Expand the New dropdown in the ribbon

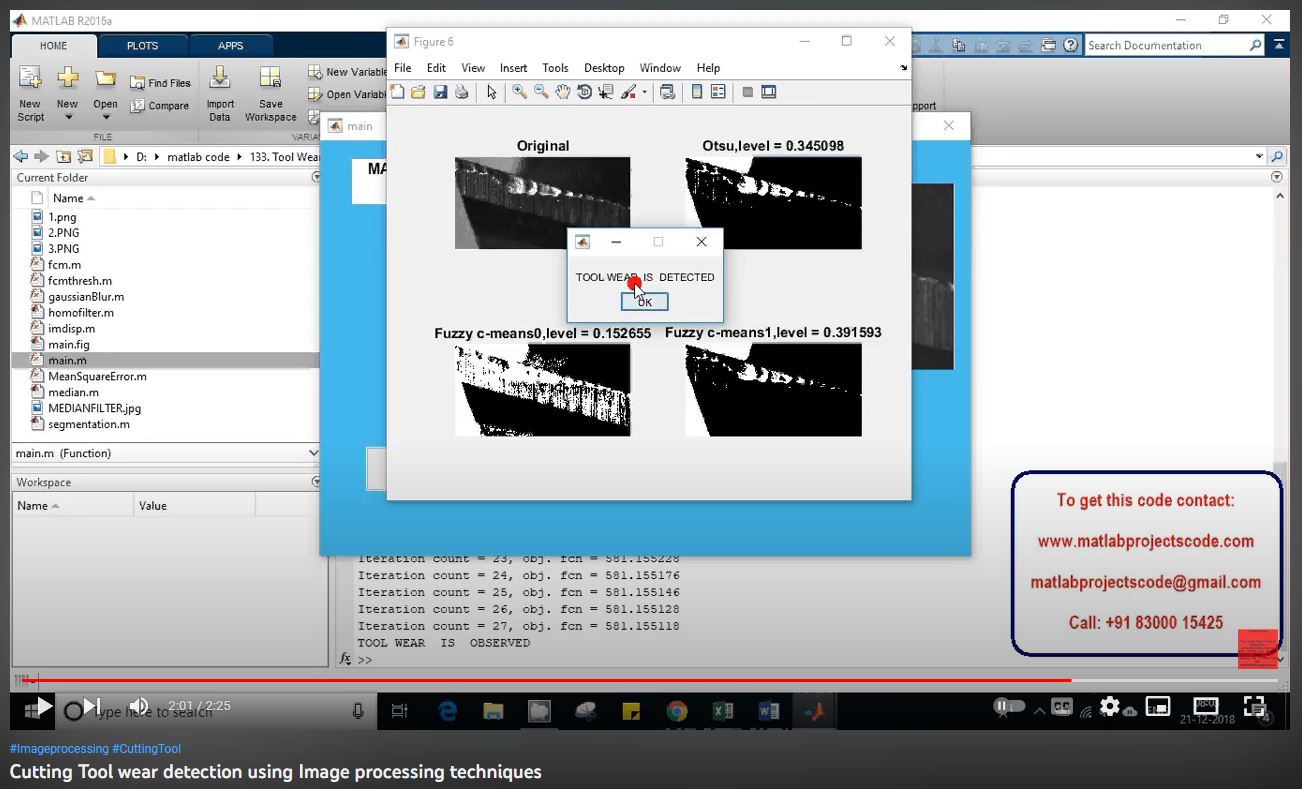click(x=68, y=117)
